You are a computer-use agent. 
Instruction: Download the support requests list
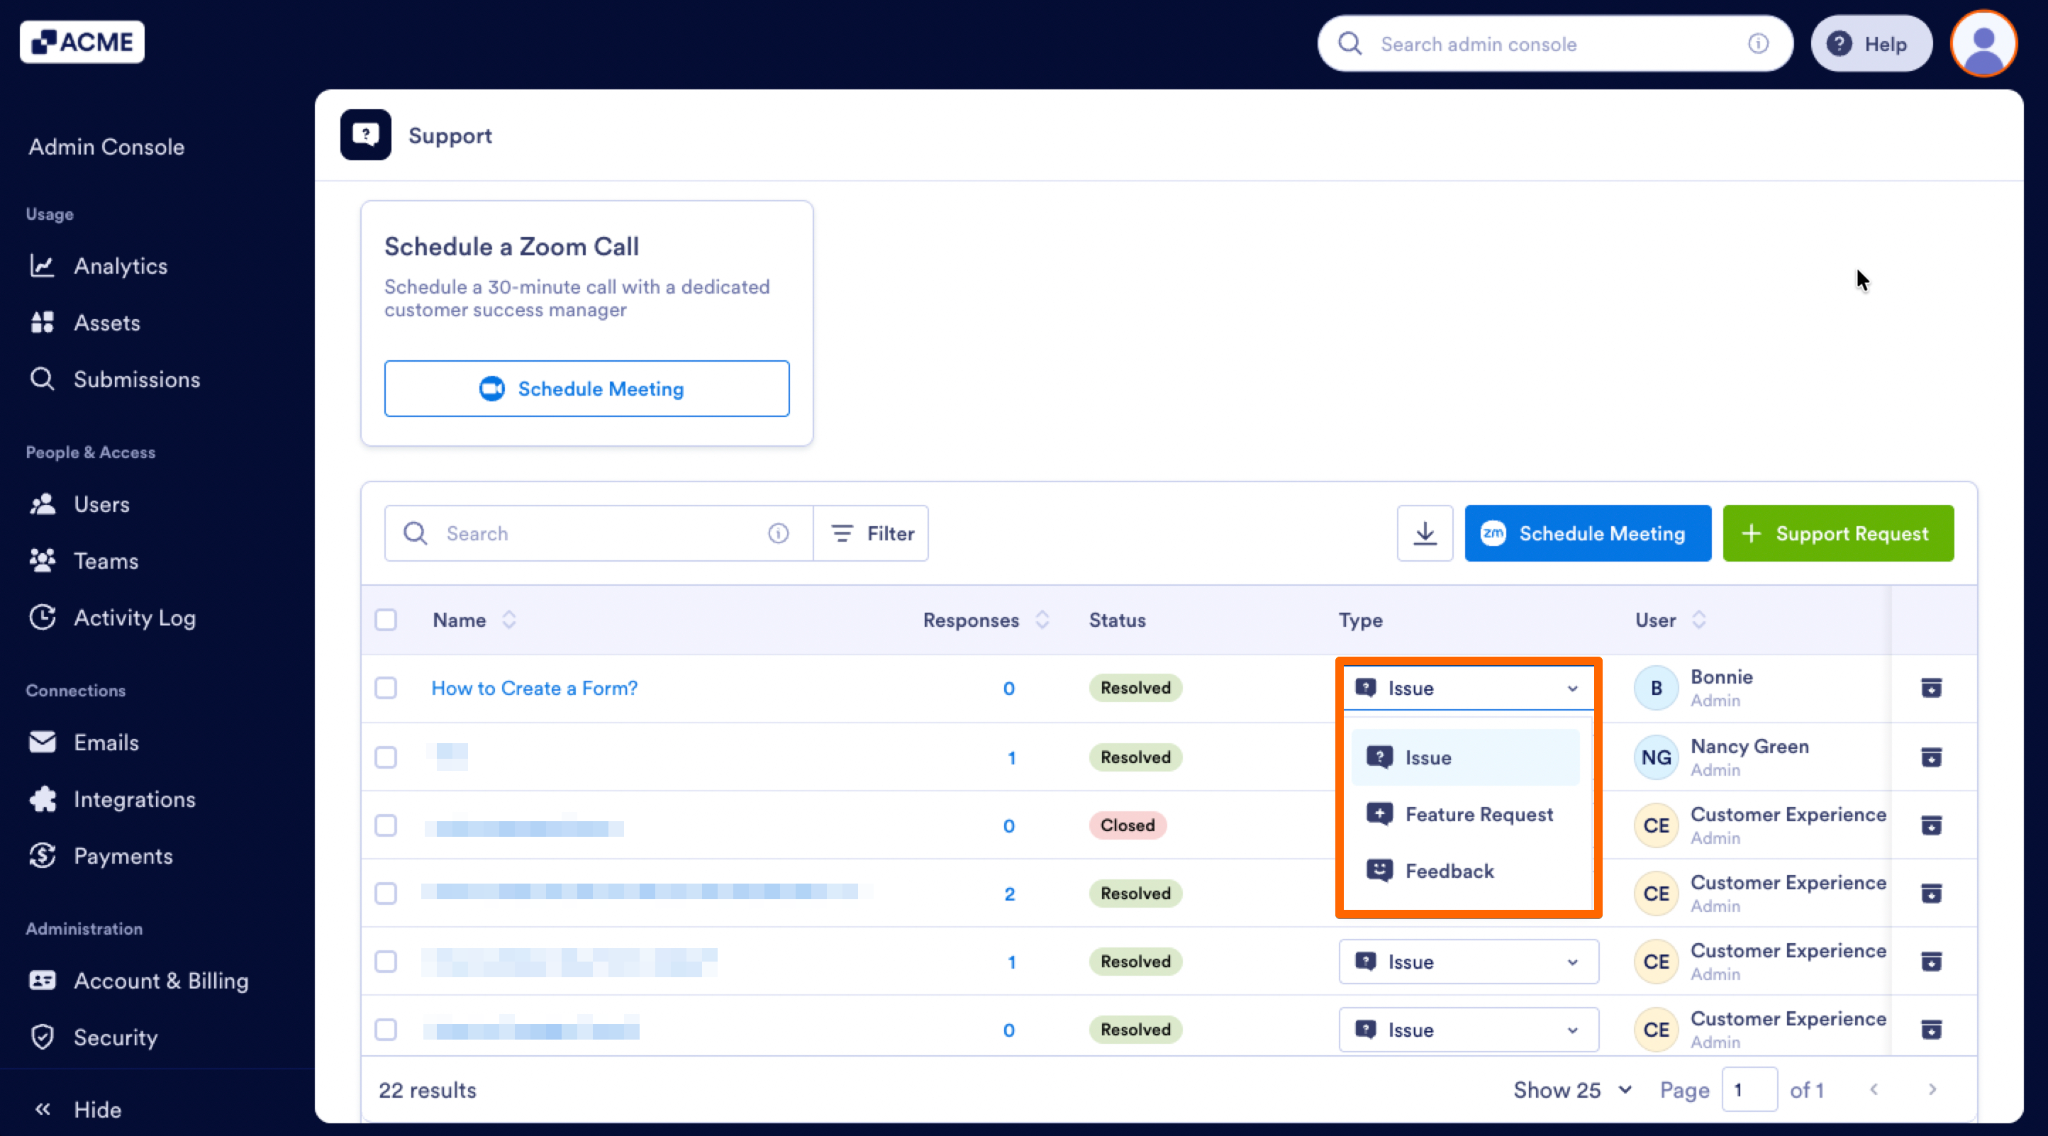(1425, 534)
